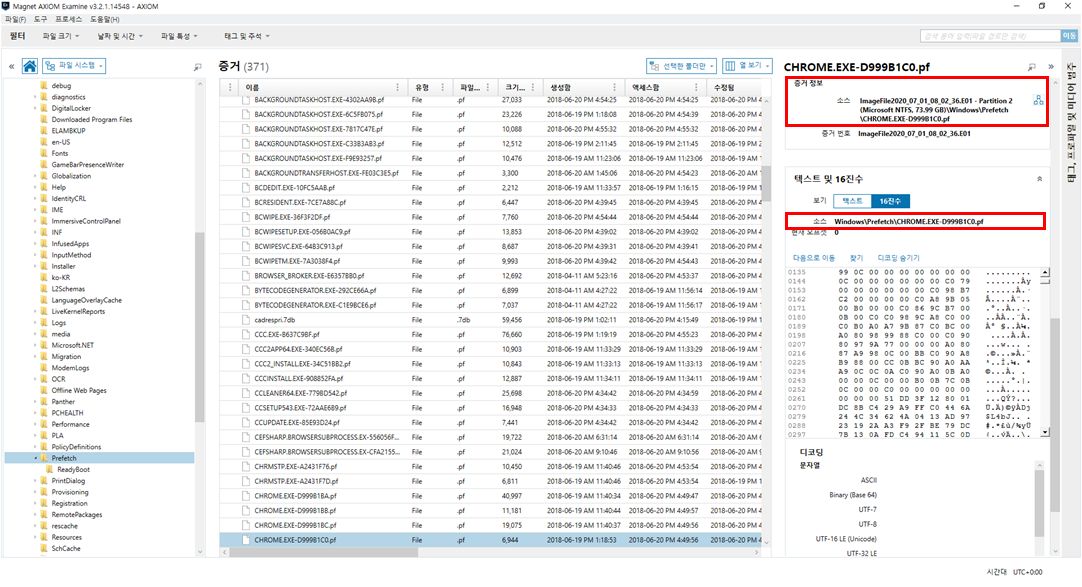The width and height of the screenshot is (1082, 587).
Task: Pin the file system navigation panel
Action: click(x=198, y=67)
